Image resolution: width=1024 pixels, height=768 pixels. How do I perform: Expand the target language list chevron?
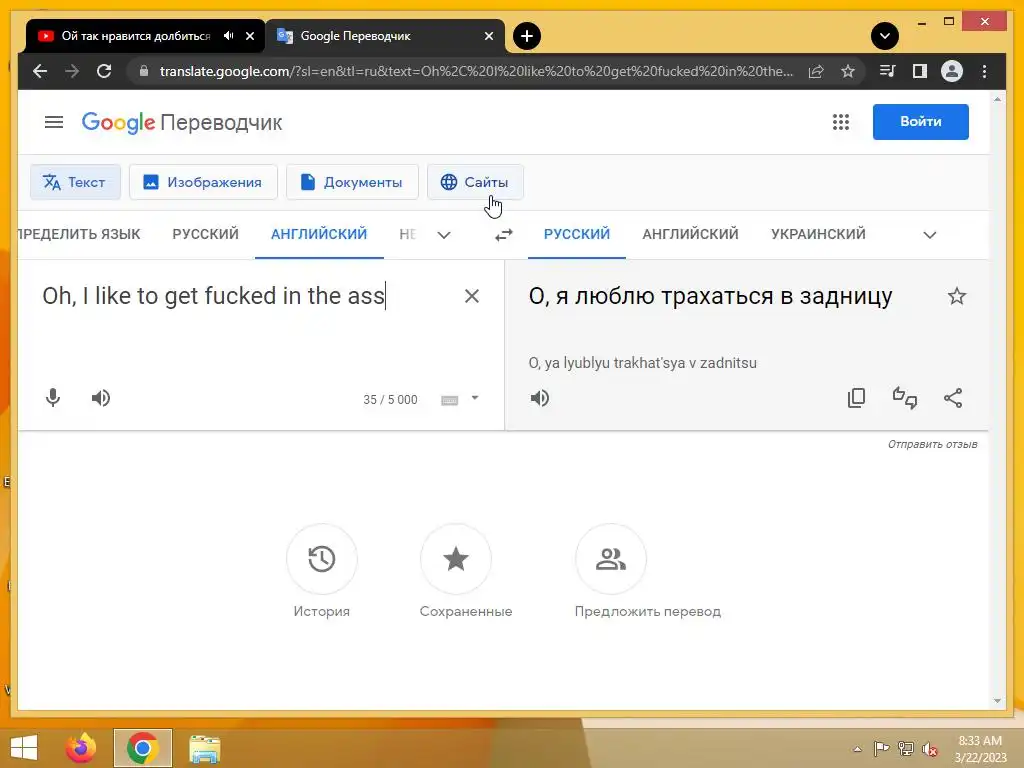tap(930, 235)
